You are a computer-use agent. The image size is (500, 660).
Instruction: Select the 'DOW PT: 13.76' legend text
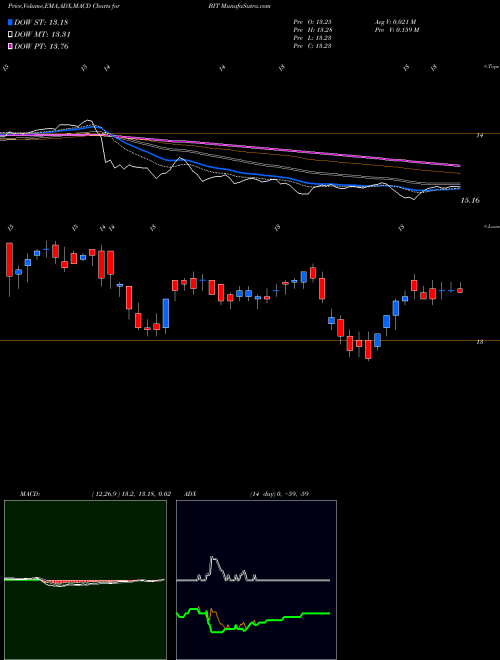[x=41, y=46]
